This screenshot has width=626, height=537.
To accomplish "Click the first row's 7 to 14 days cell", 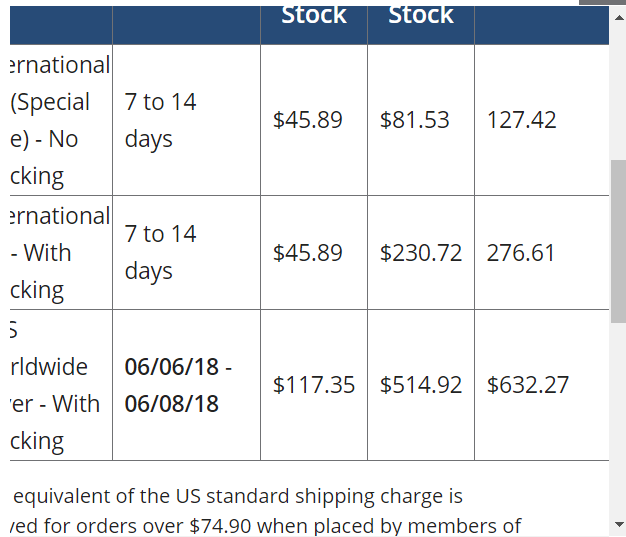I will (x=186, y=120).
